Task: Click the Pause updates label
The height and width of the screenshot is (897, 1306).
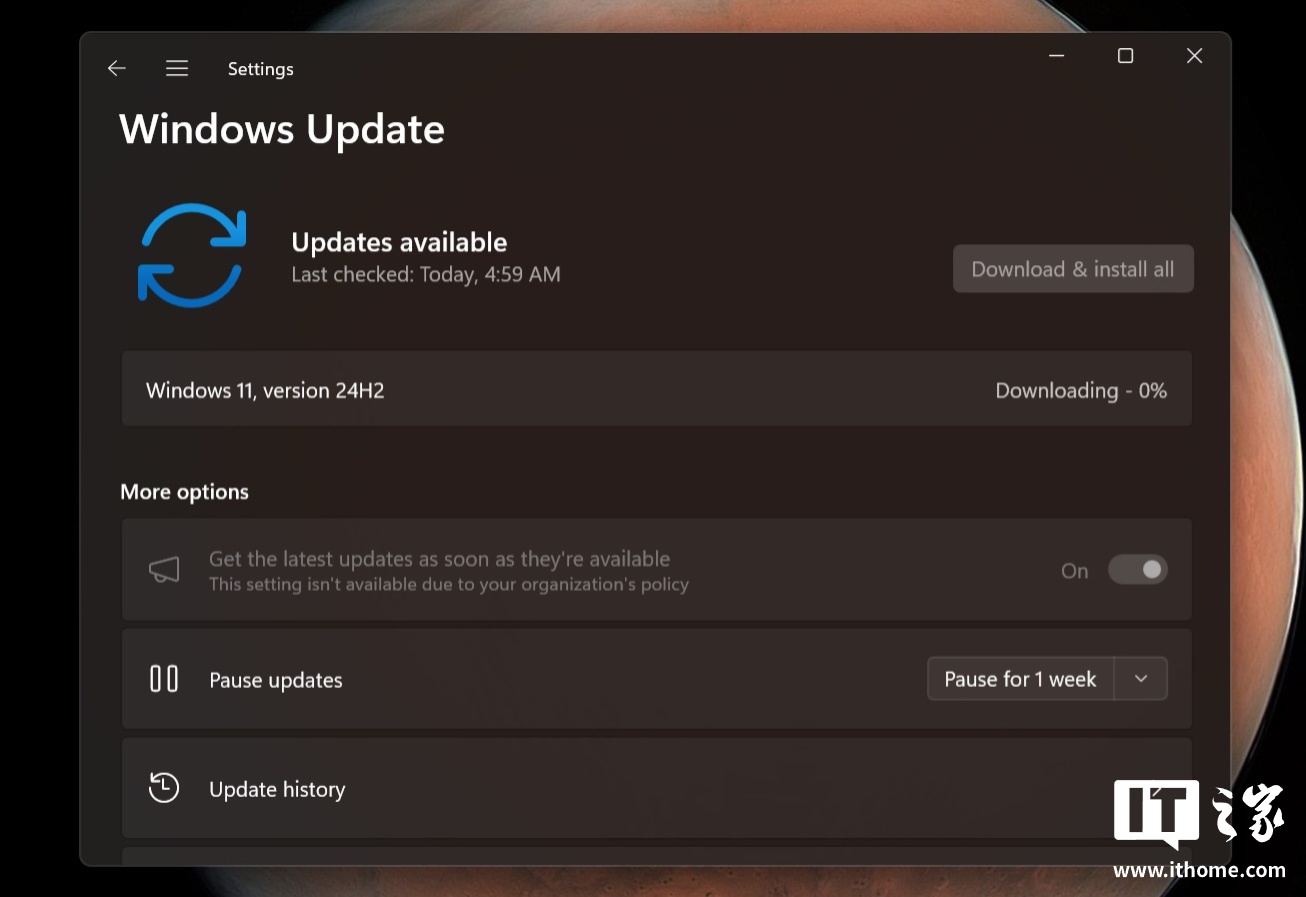Action: (276, 680)
